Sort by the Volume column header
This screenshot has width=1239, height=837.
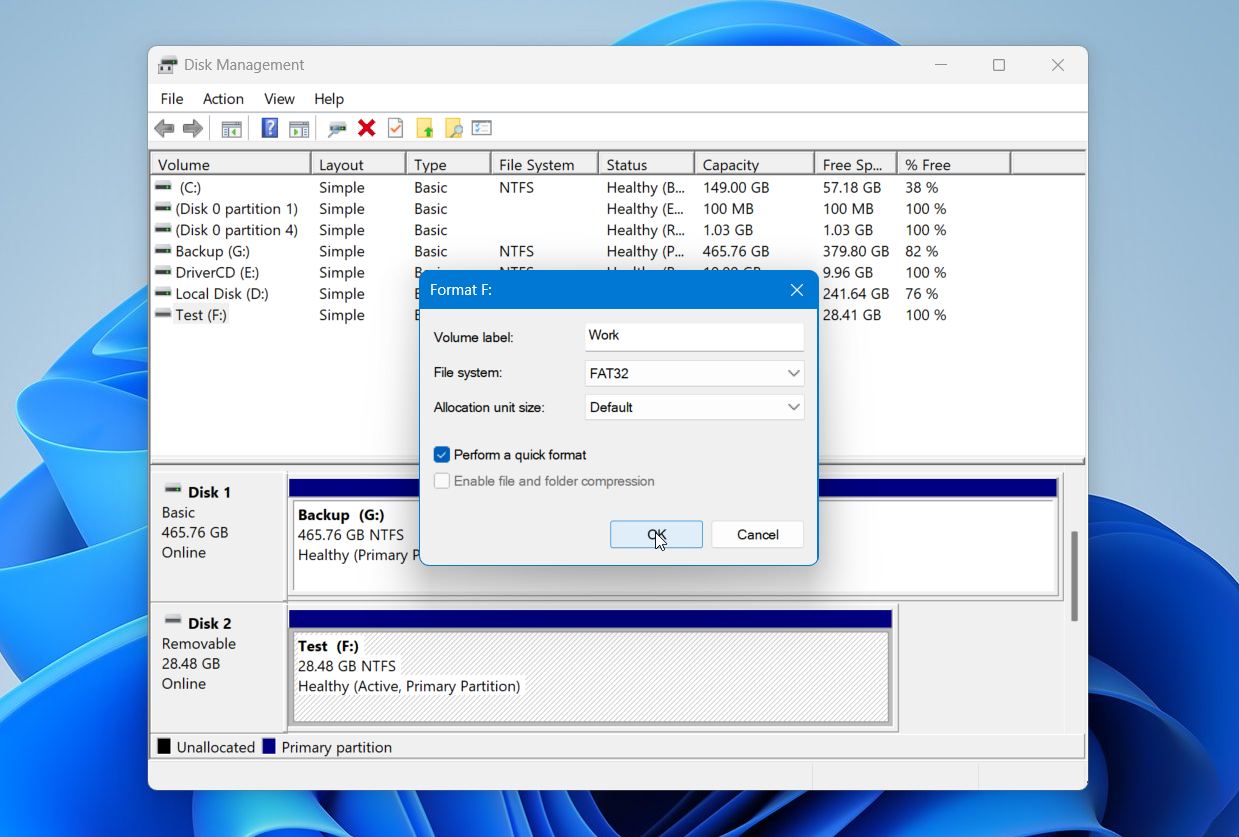(x=231, y=164)
